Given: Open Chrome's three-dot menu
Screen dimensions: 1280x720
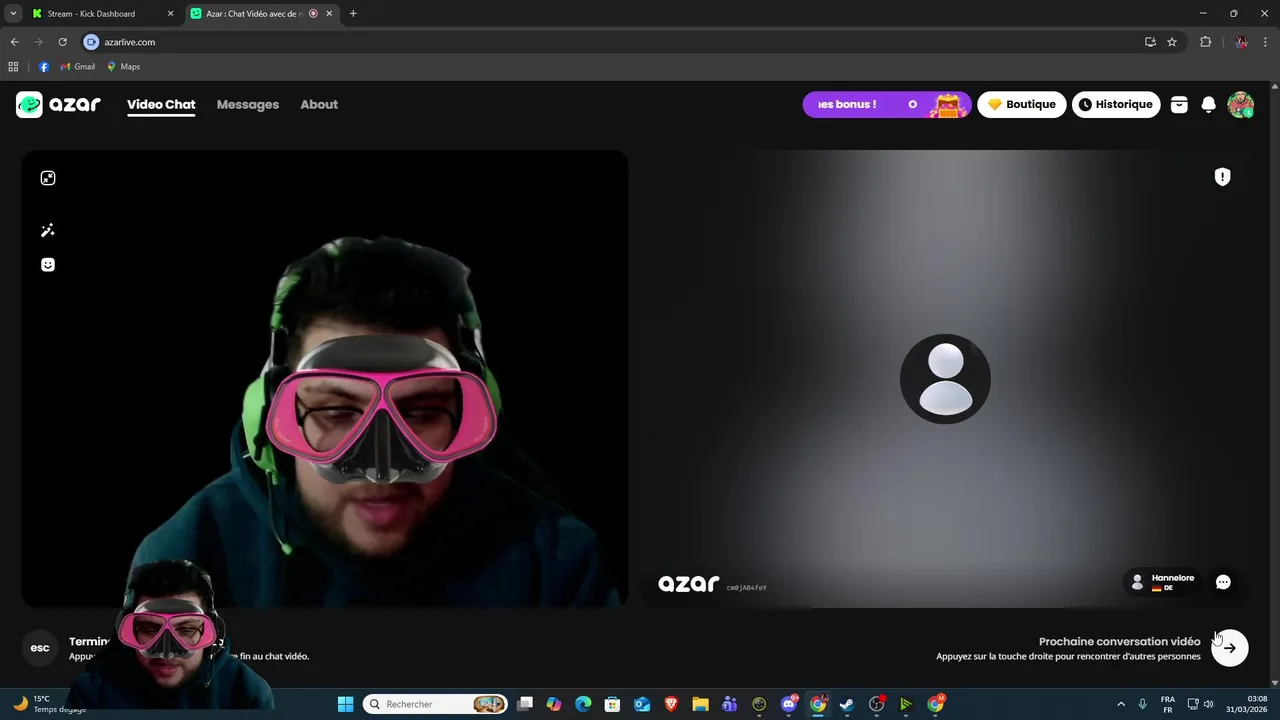Looking at the screenshot, I should click(1266, 42).
